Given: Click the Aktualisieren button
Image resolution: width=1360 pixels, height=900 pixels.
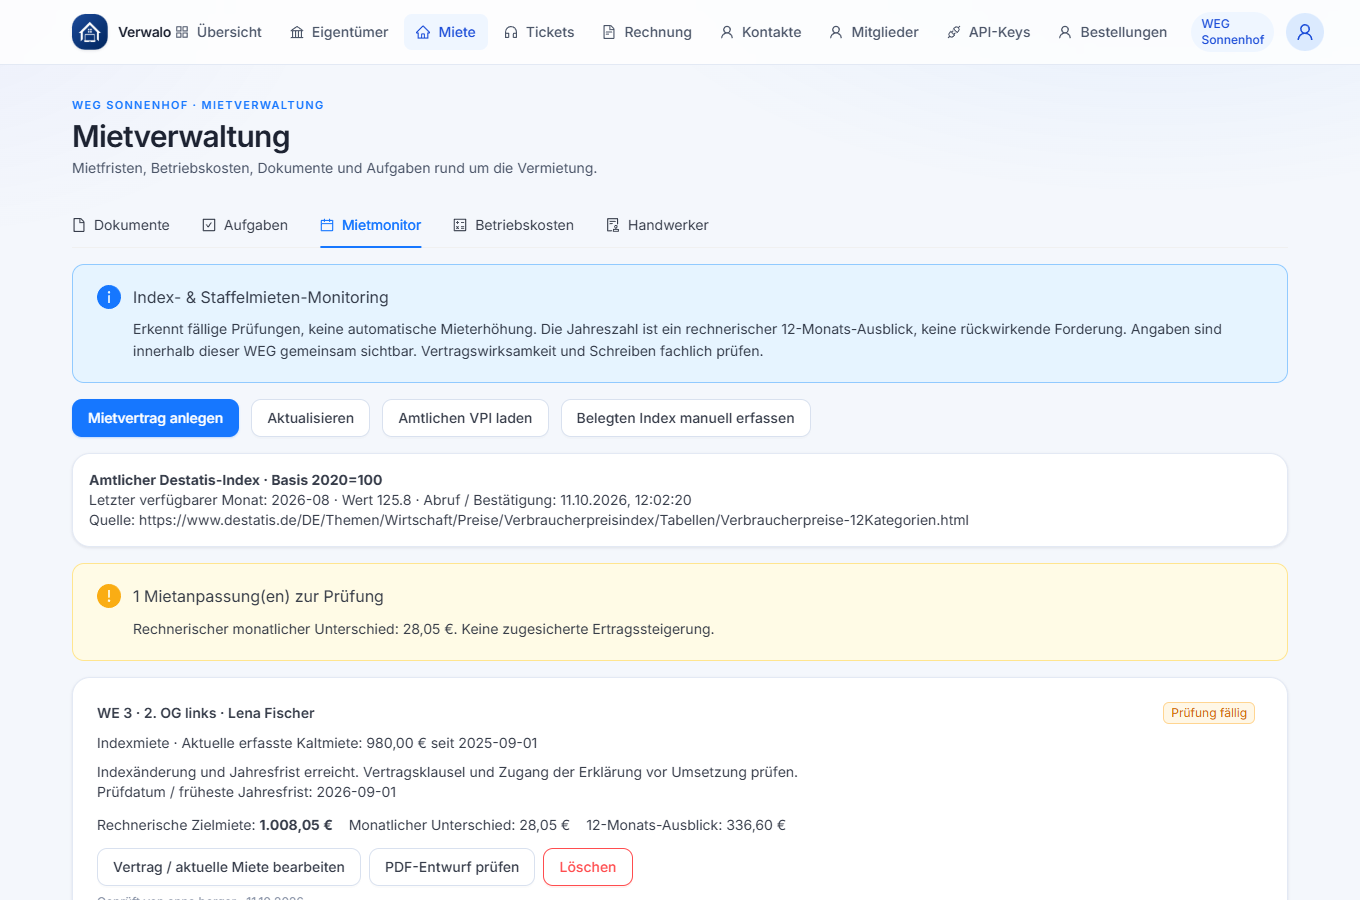Looking at the screenshot, I should click(310, 418).
